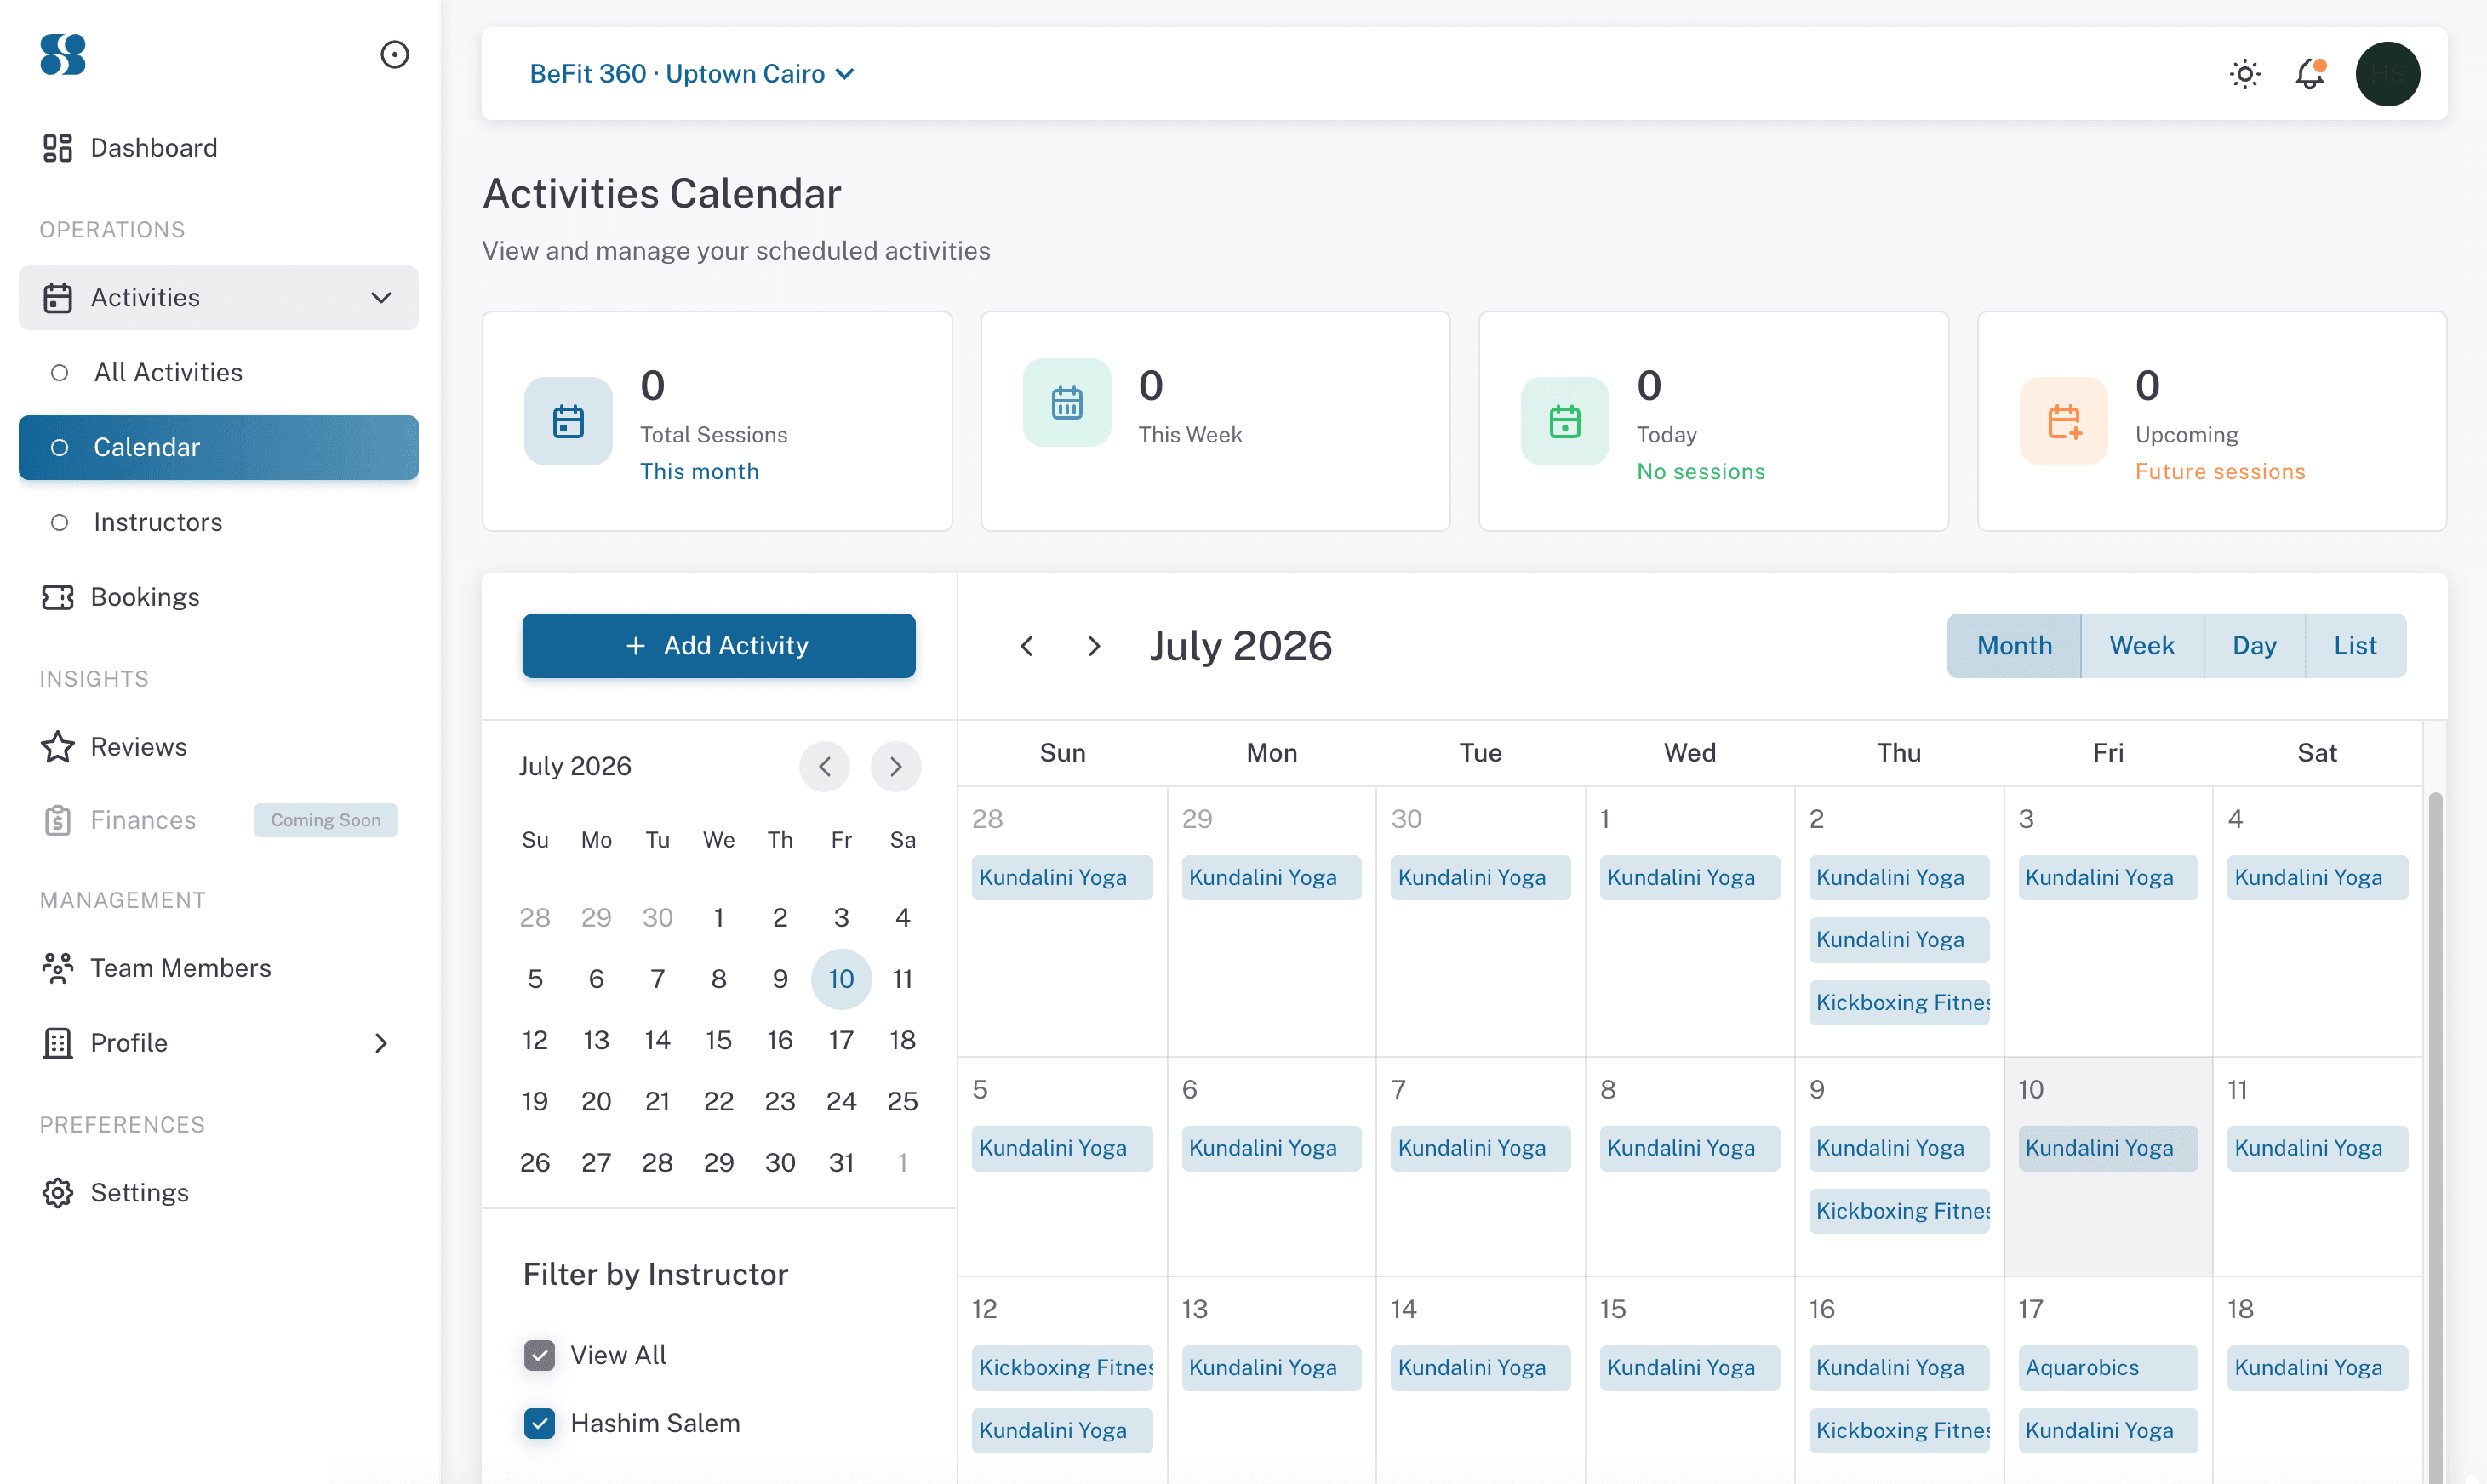Click the 'Future sessions' text

click(x=2220, y=472)
